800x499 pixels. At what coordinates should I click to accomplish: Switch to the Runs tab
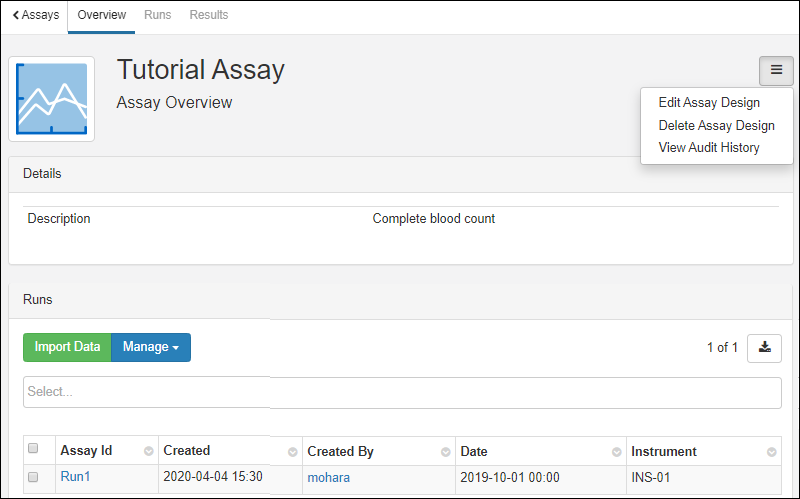click(x=157, y=15)
